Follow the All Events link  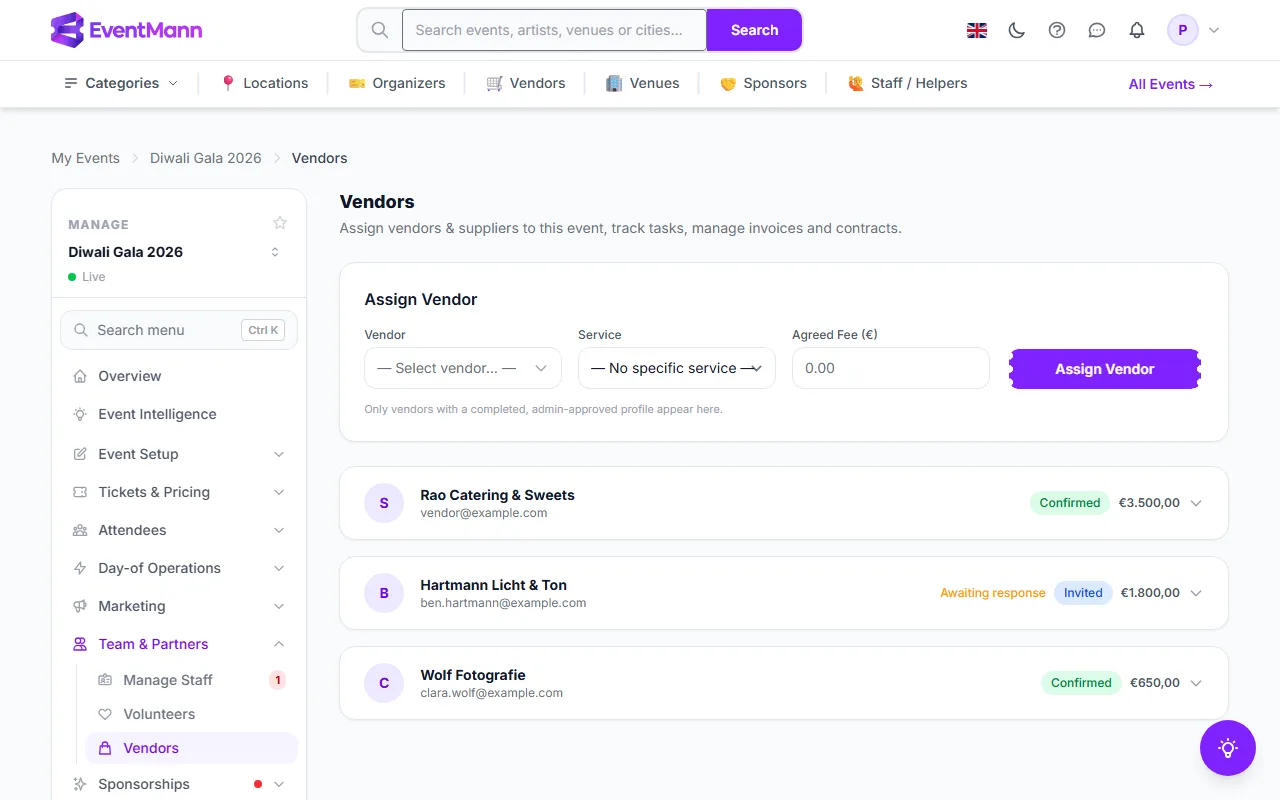tap(1171, 84)
